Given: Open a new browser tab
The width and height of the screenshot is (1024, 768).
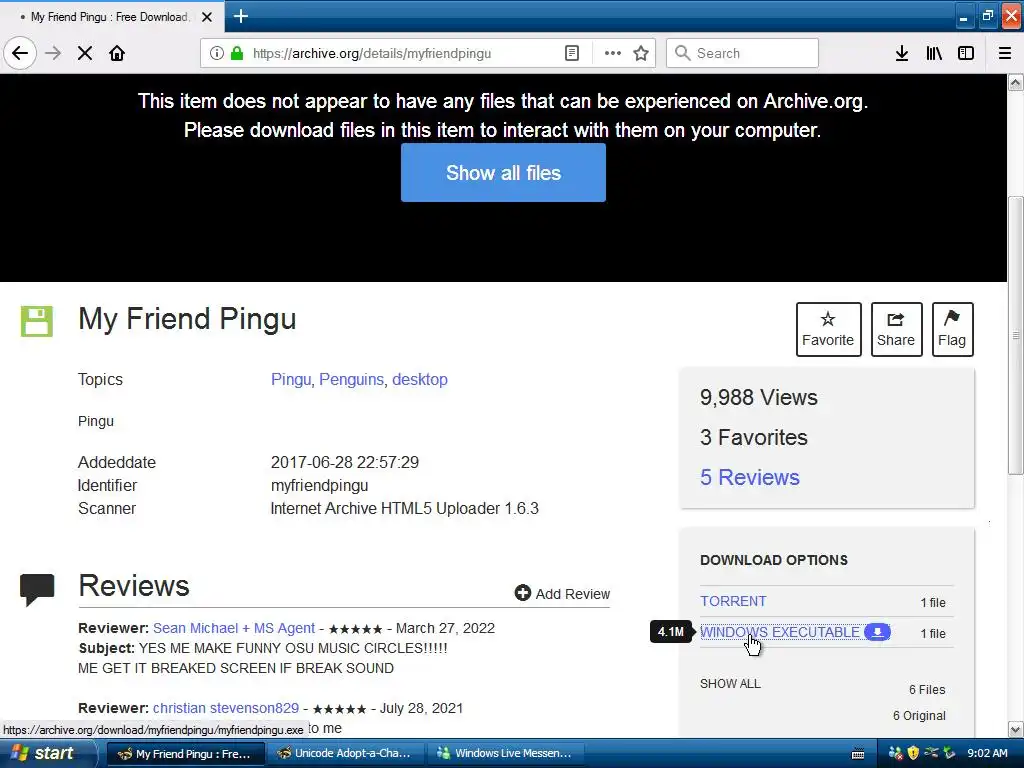Looking at the screenshot, I should (x=240, y=16).
